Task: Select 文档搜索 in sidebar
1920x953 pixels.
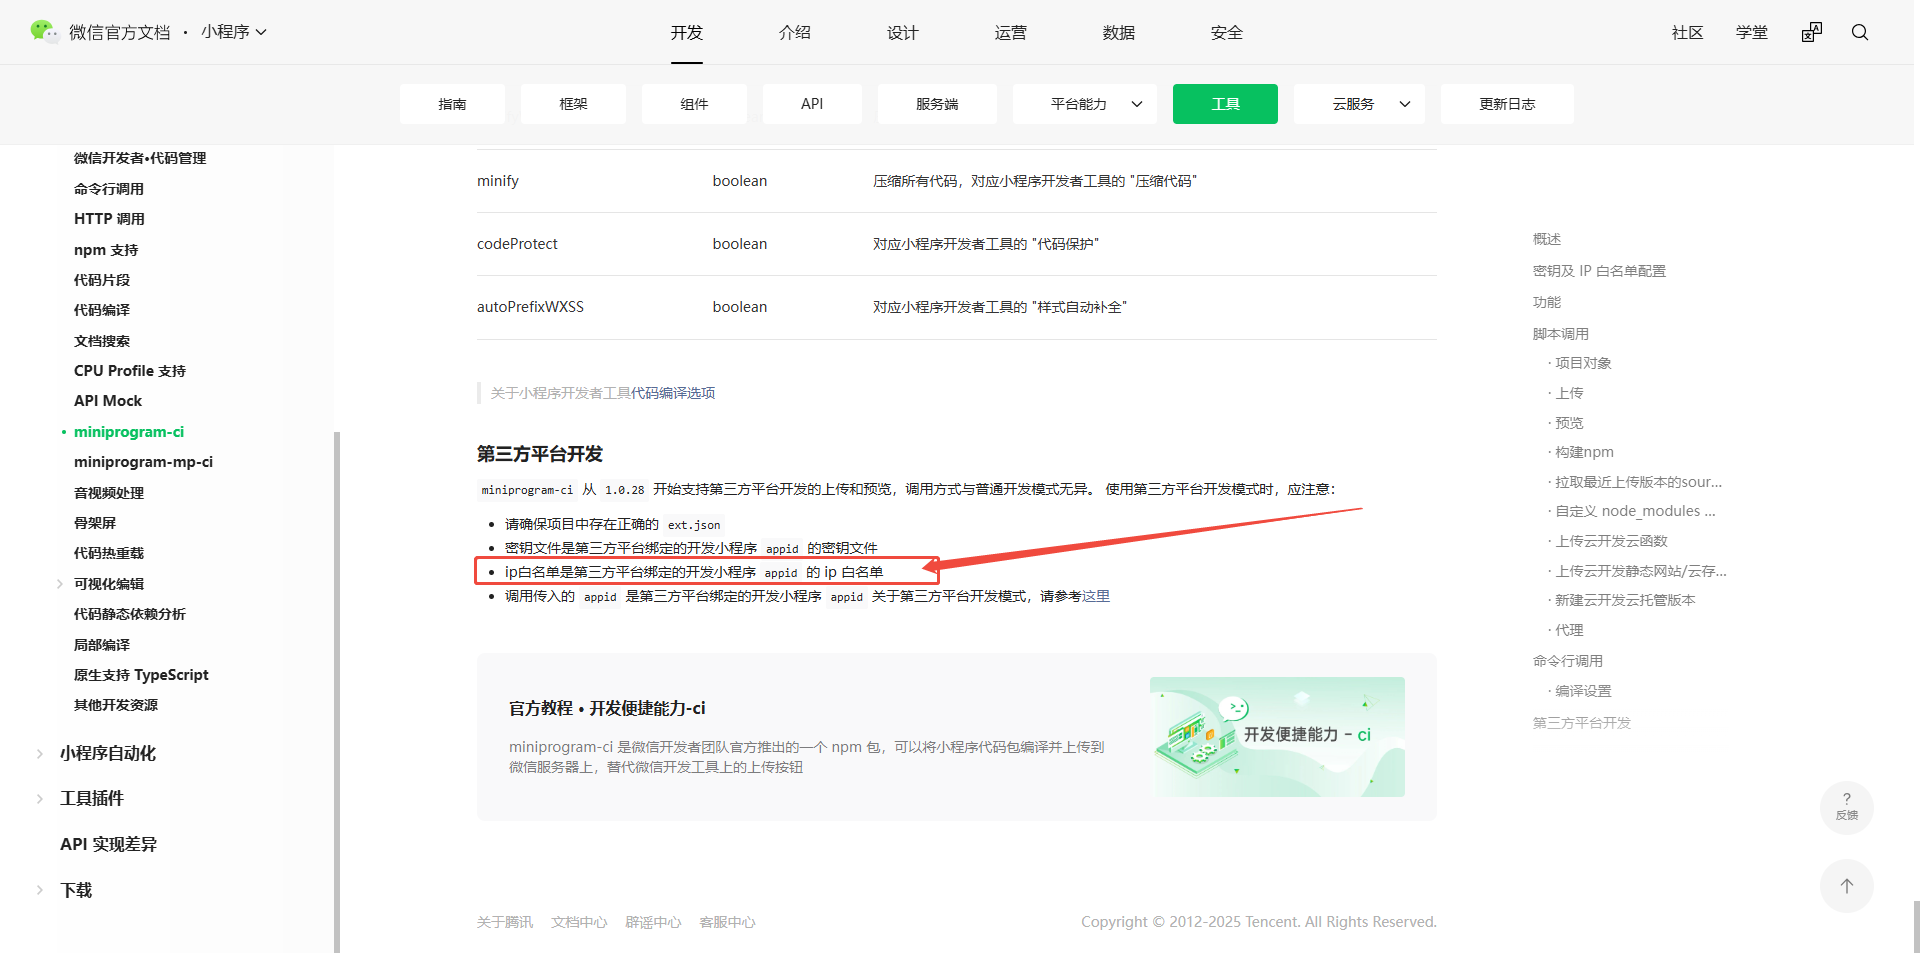Action: click(x=102, y=341)
